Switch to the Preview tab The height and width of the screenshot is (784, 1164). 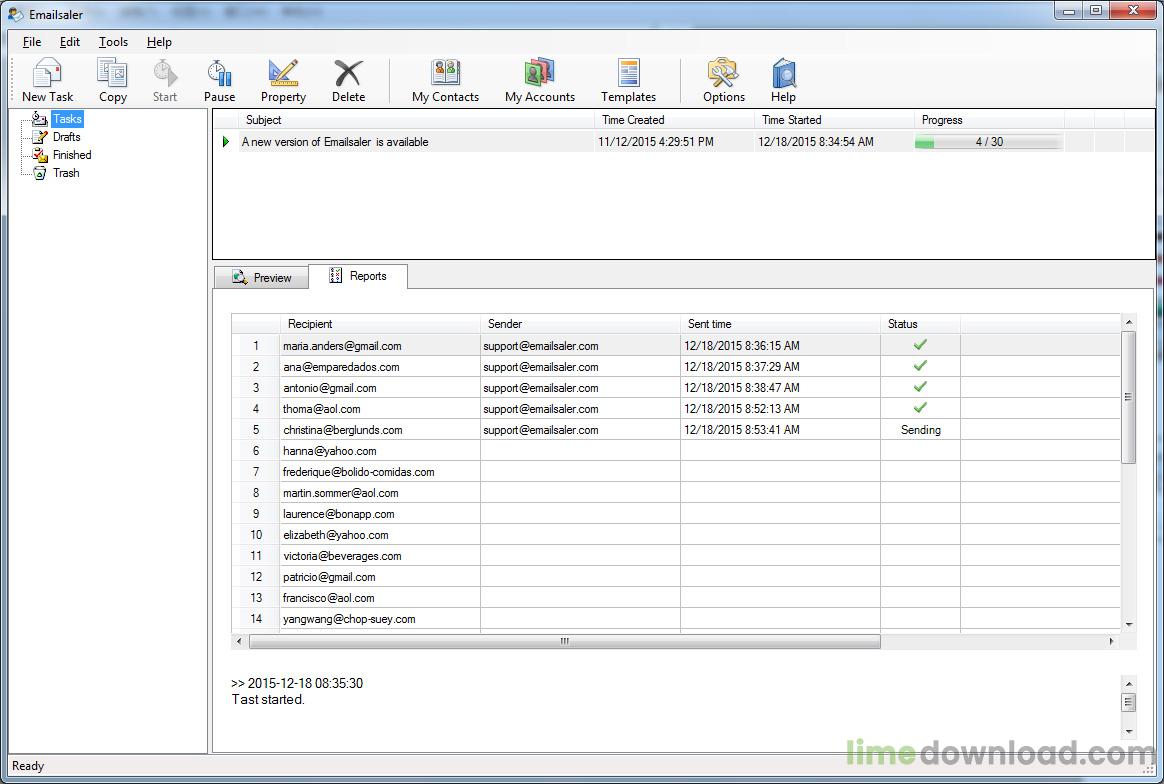click(x=261, y=278)
